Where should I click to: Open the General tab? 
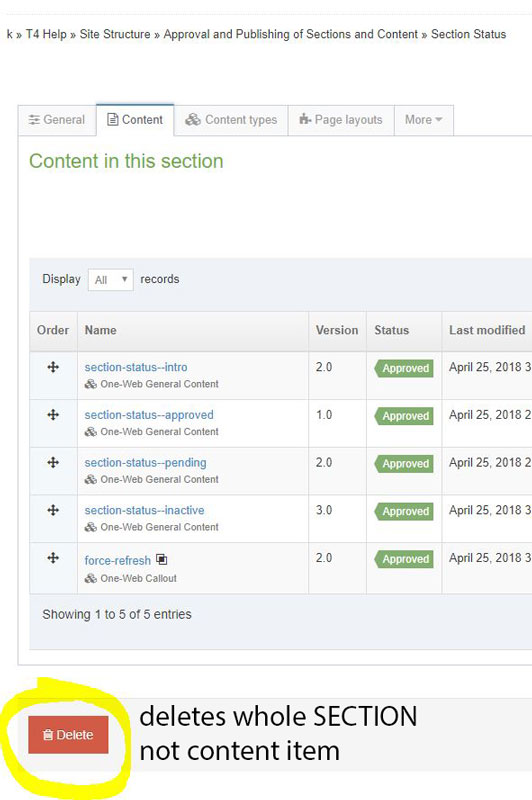pos(57,120)
